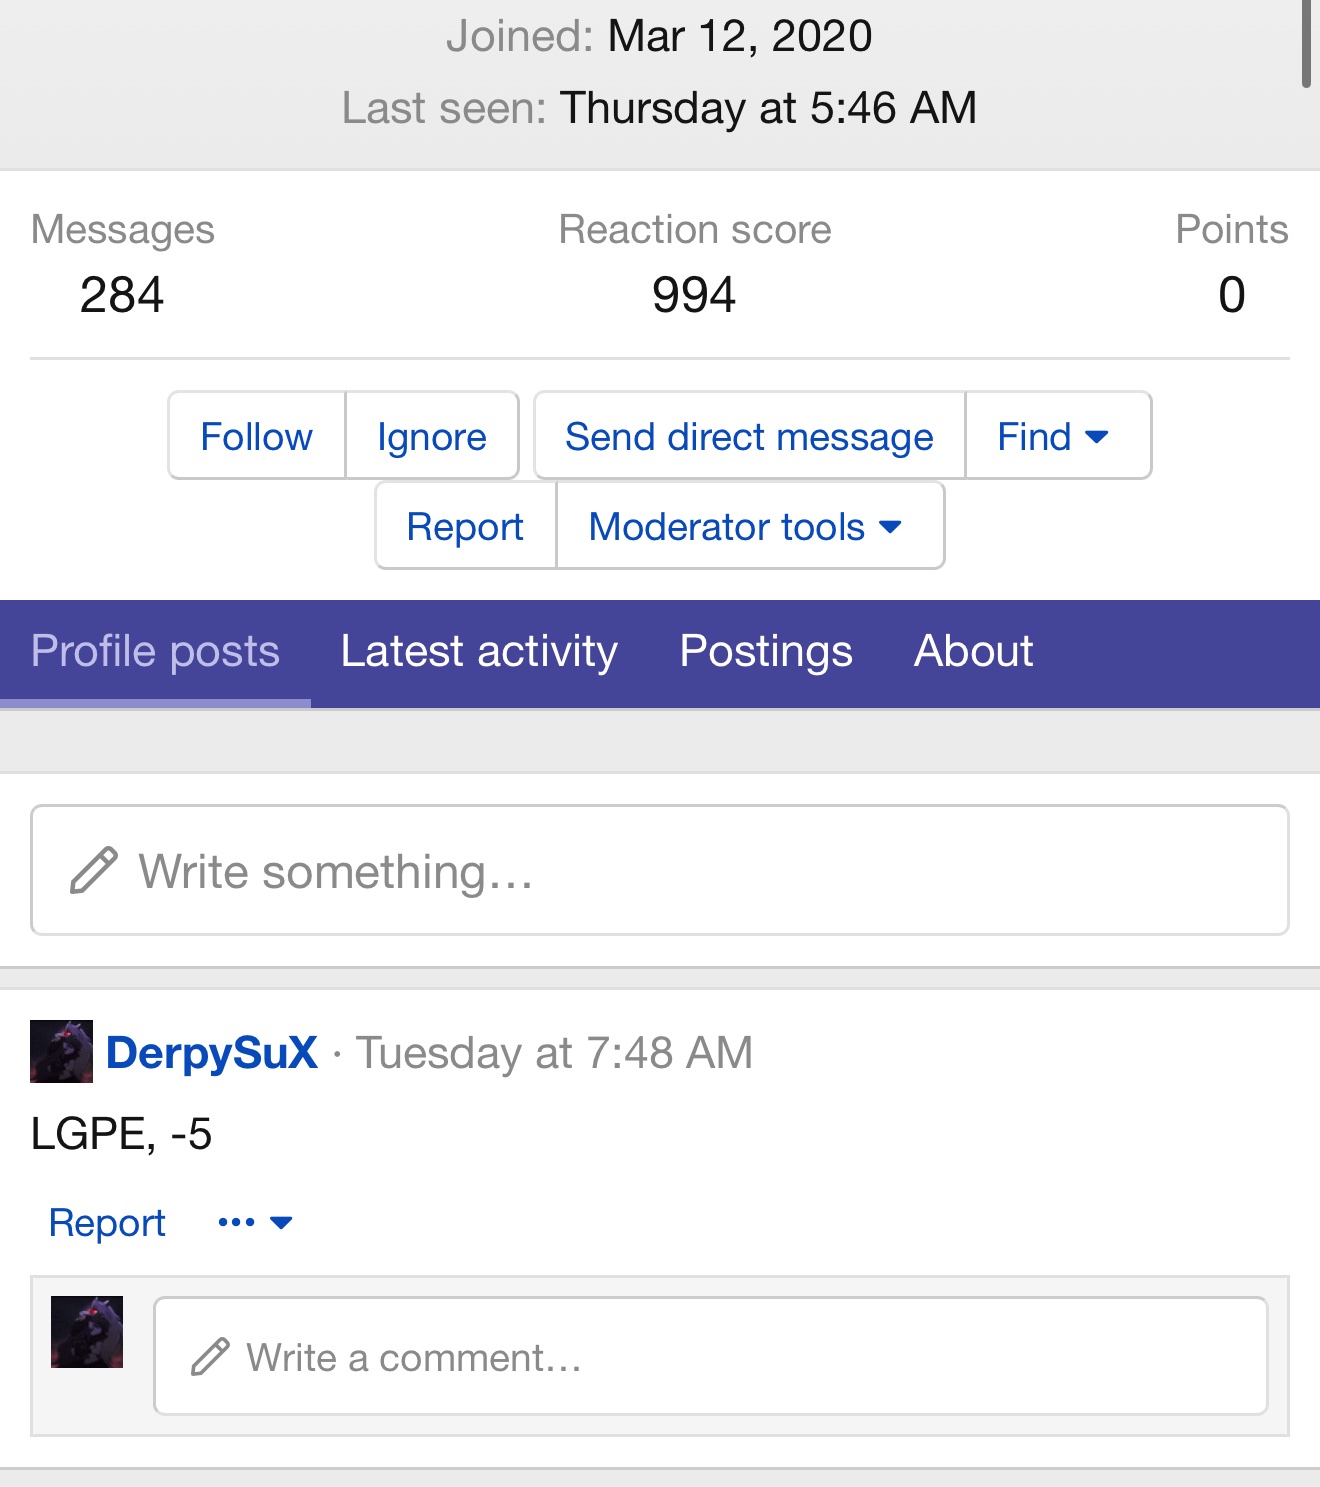Report this user profile

point(466,526)
